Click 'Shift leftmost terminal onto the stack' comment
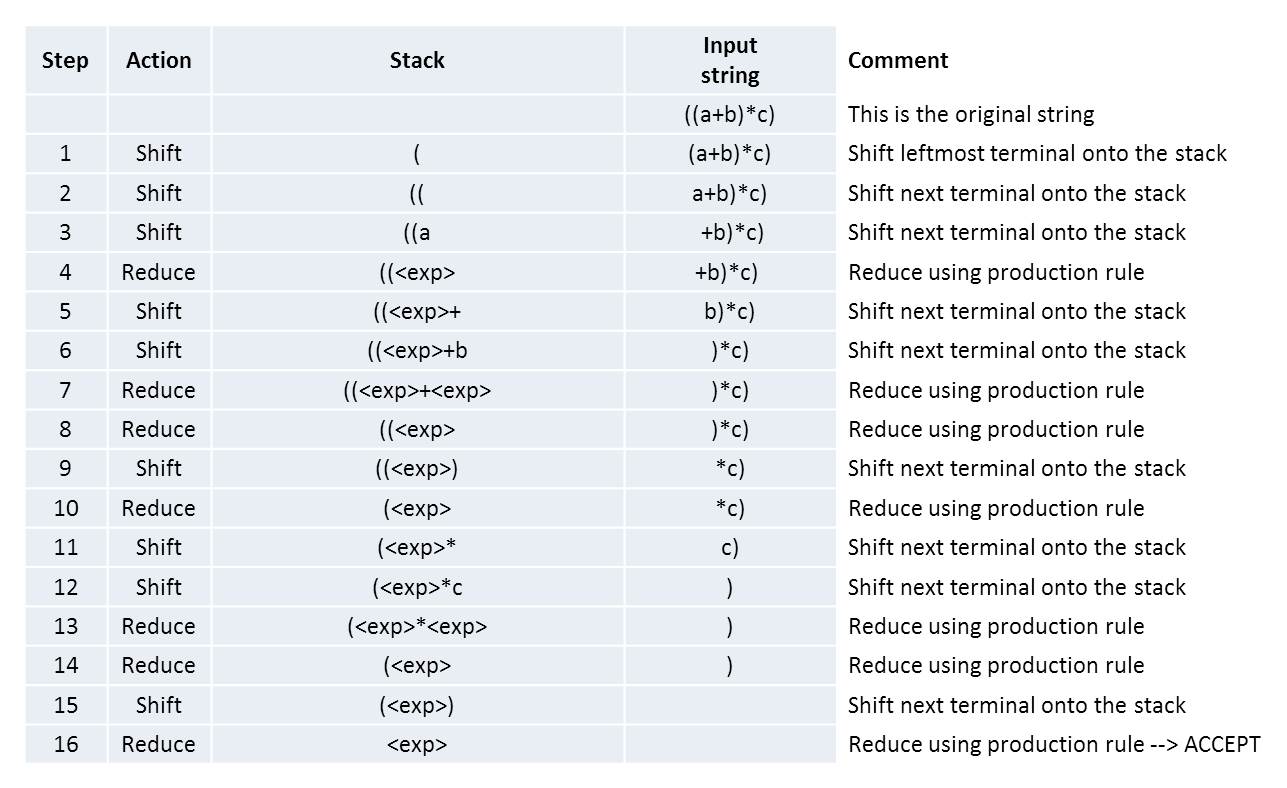Screen dimensions: 1287x788 pyautogui.click(x=1037, y=153)
